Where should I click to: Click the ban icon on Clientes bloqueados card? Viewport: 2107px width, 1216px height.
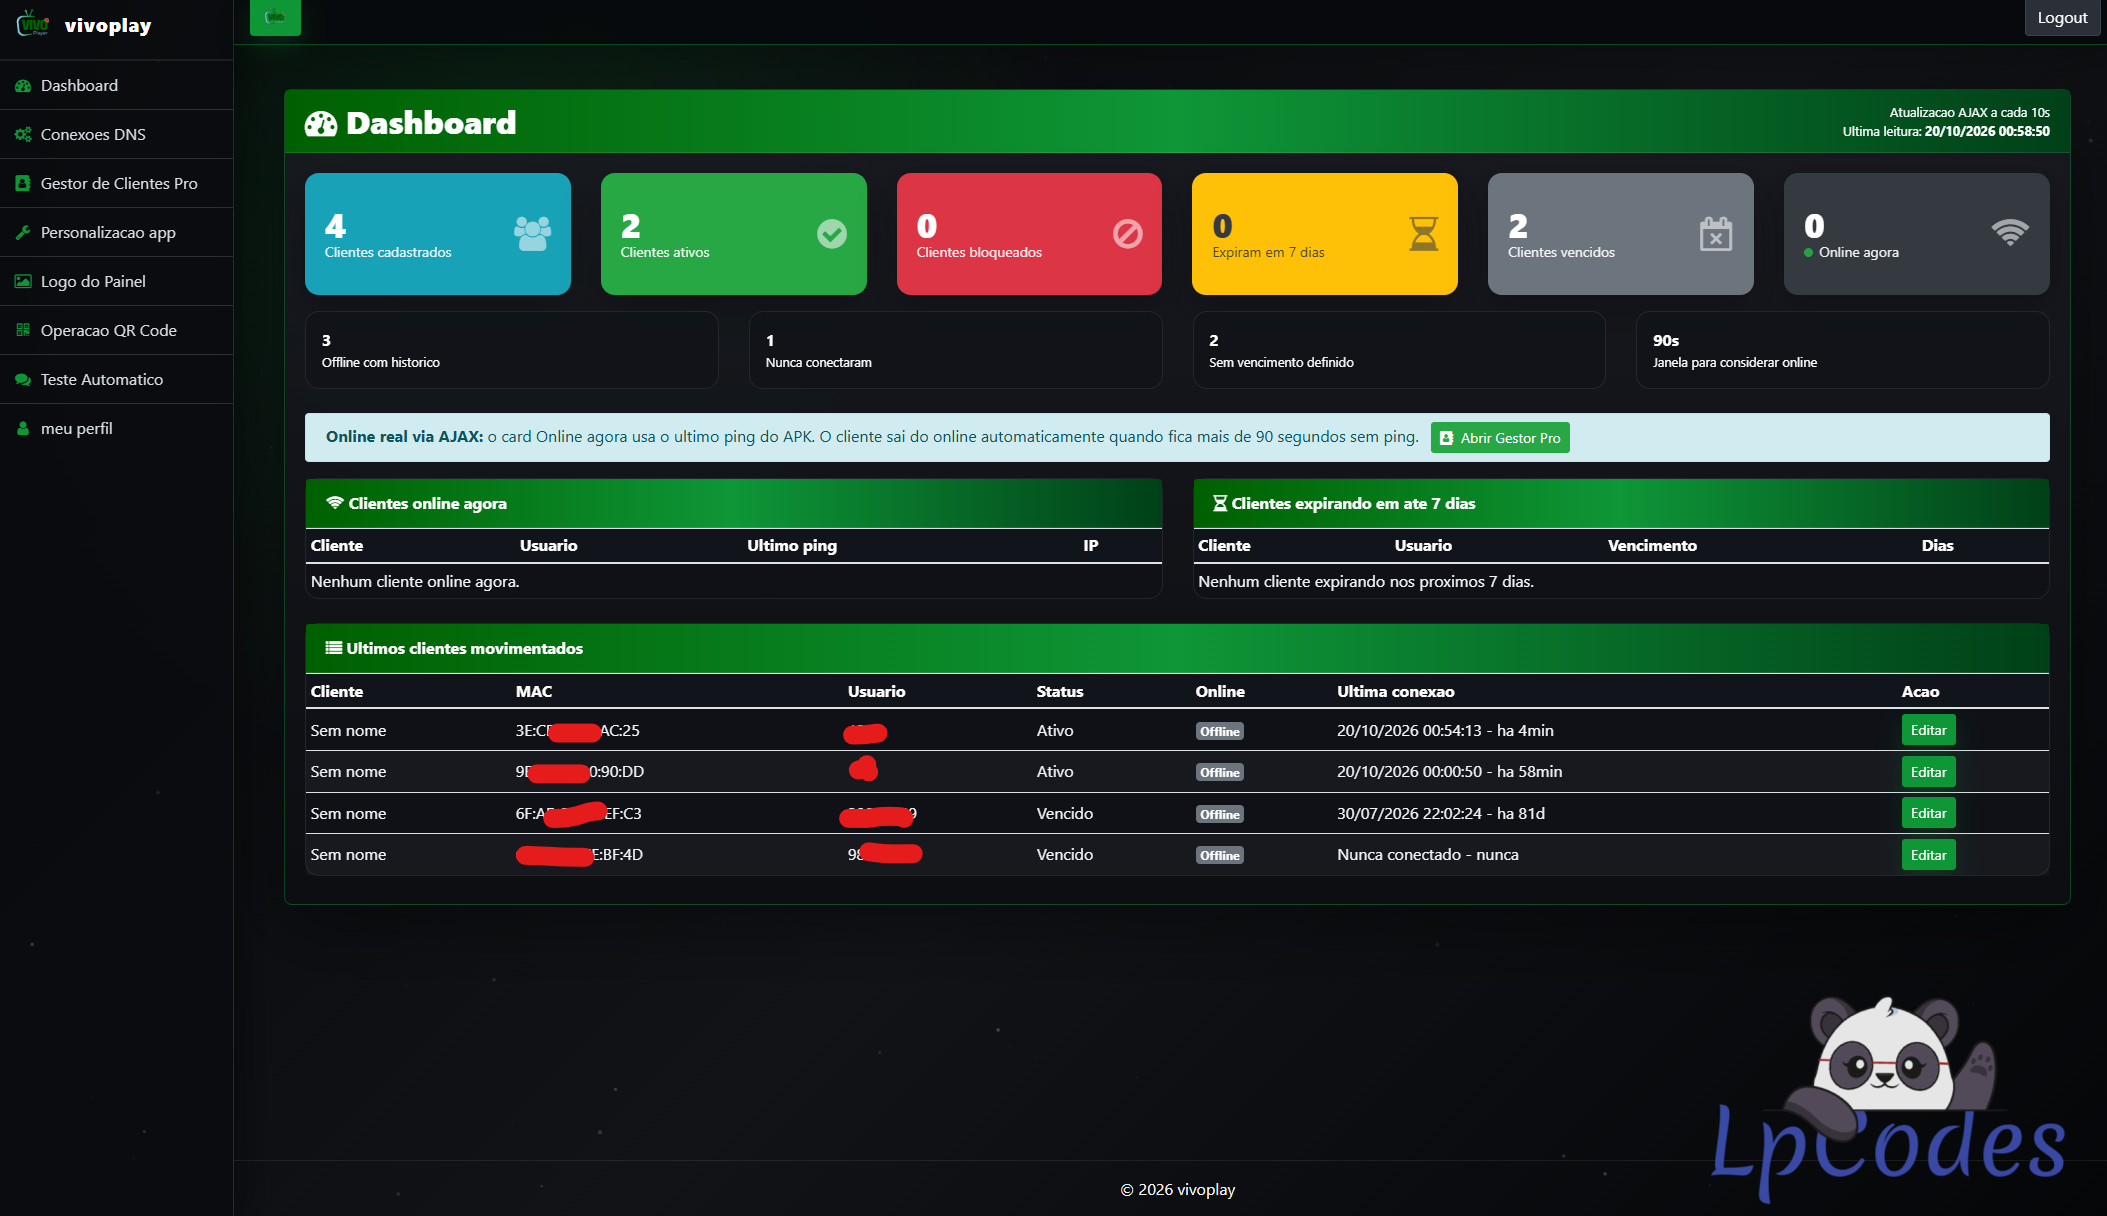[x=1128, y=234]
